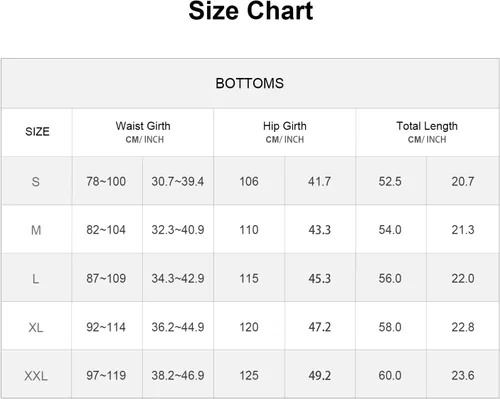Screen dimensions: 500x399
Task: Select the BOTTOMS header row
Action: tap(250, 83)
